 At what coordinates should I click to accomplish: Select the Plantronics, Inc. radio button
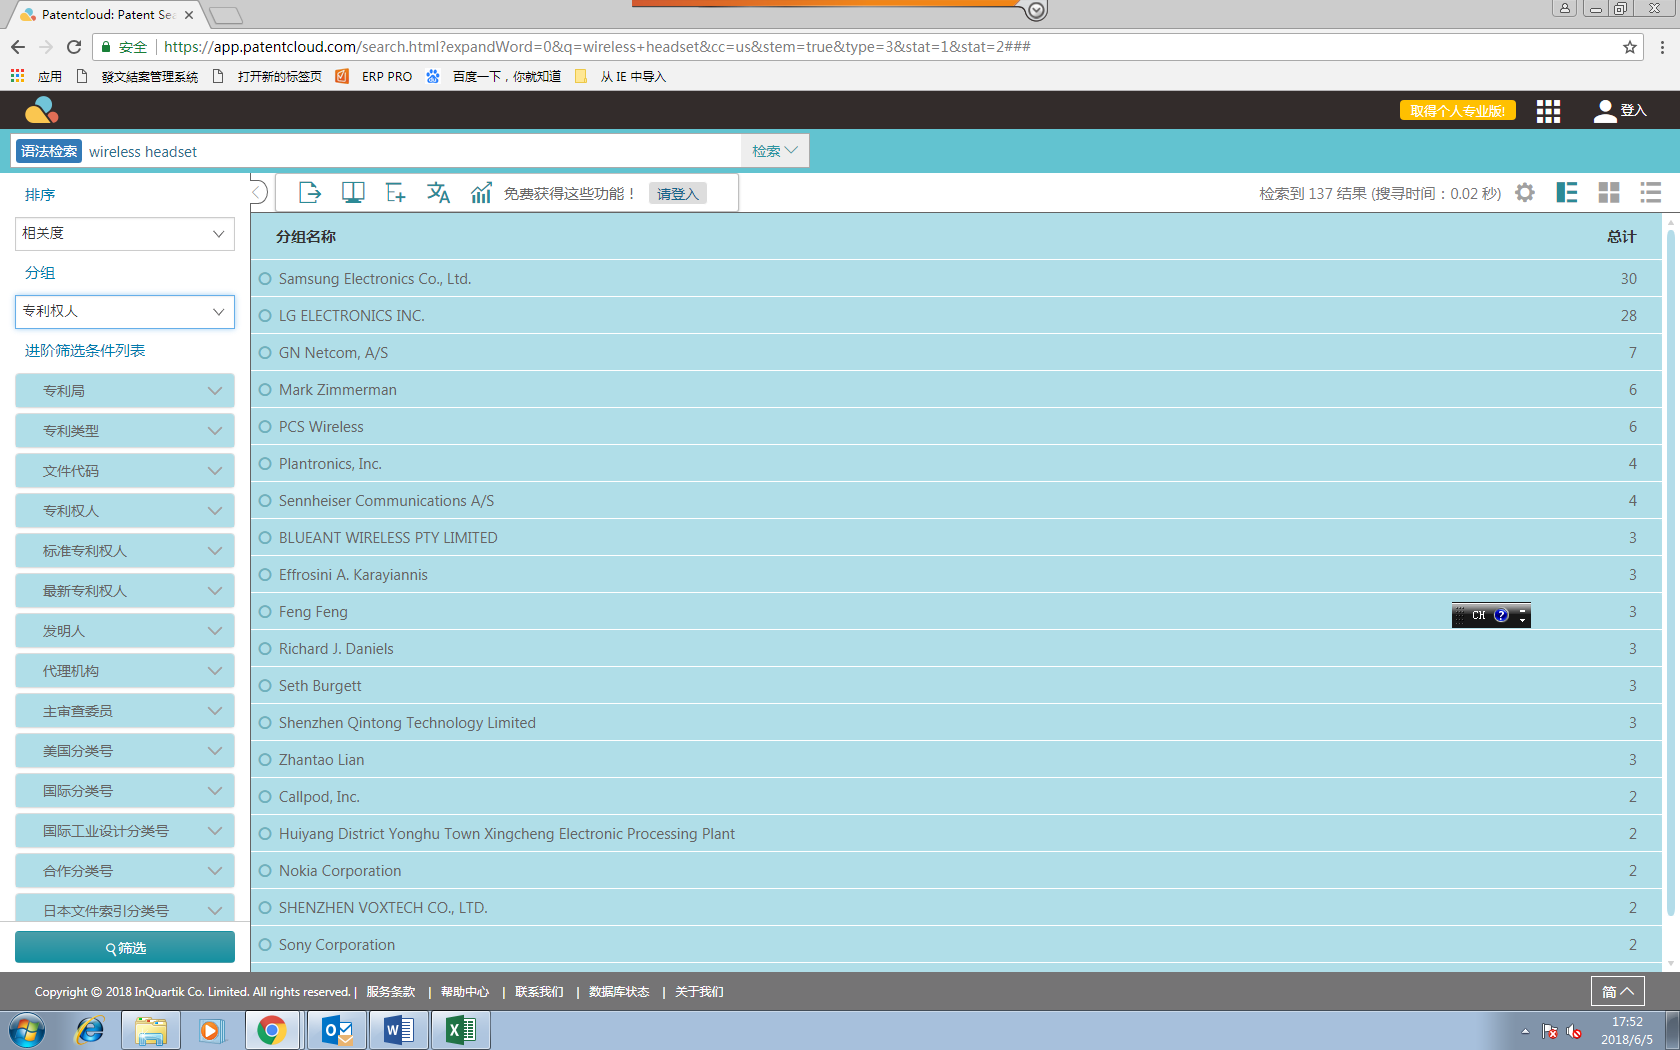pyautogui.click(x=265, y=464)
